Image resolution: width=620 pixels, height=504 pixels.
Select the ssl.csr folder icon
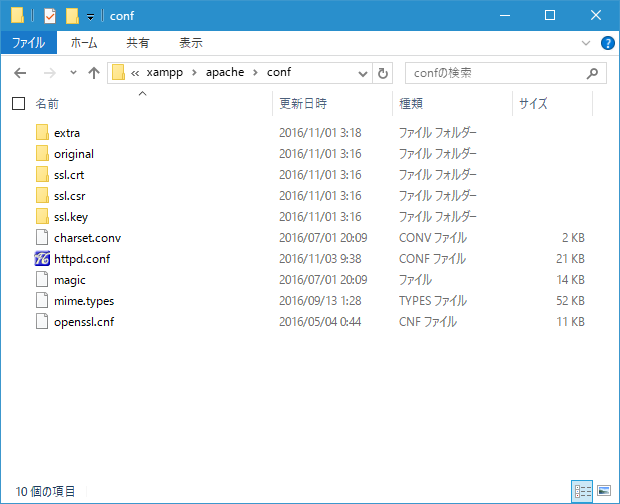click(x=42, y=195)
